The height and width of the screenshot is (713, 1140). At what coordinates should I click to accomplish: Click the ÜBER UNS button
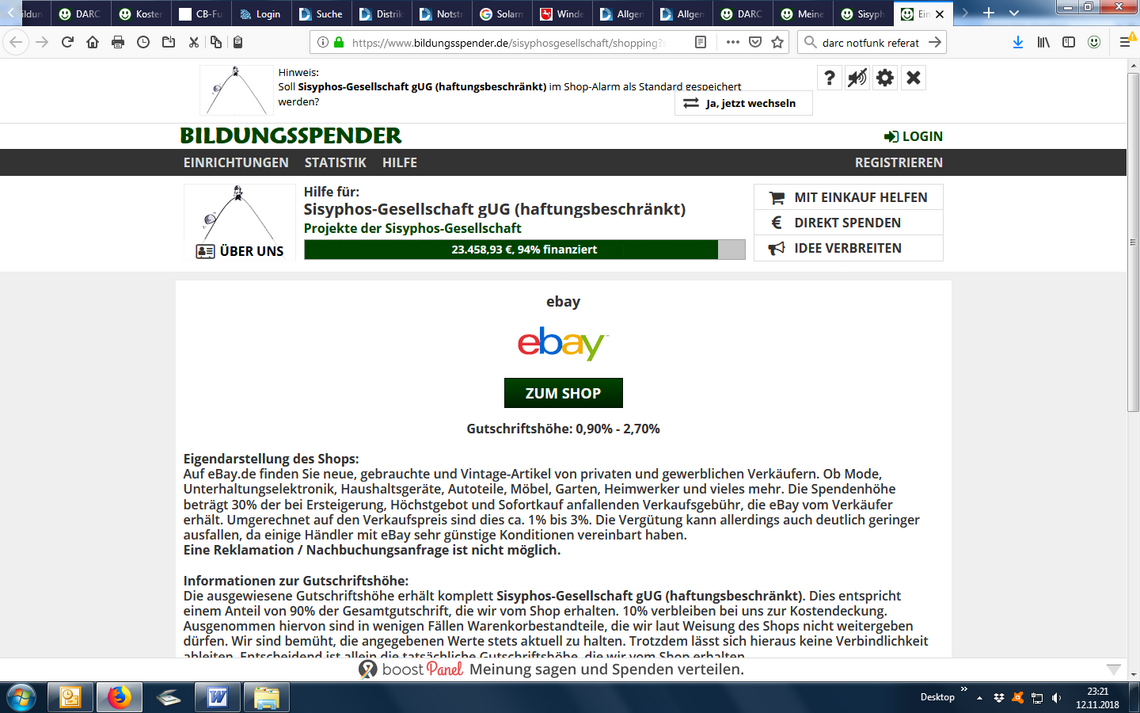[x=240, y=251]
